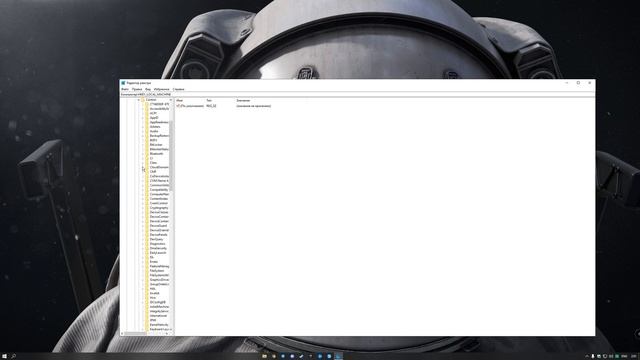
Task: Open the Windows Start menu
Action: (4, 356)
